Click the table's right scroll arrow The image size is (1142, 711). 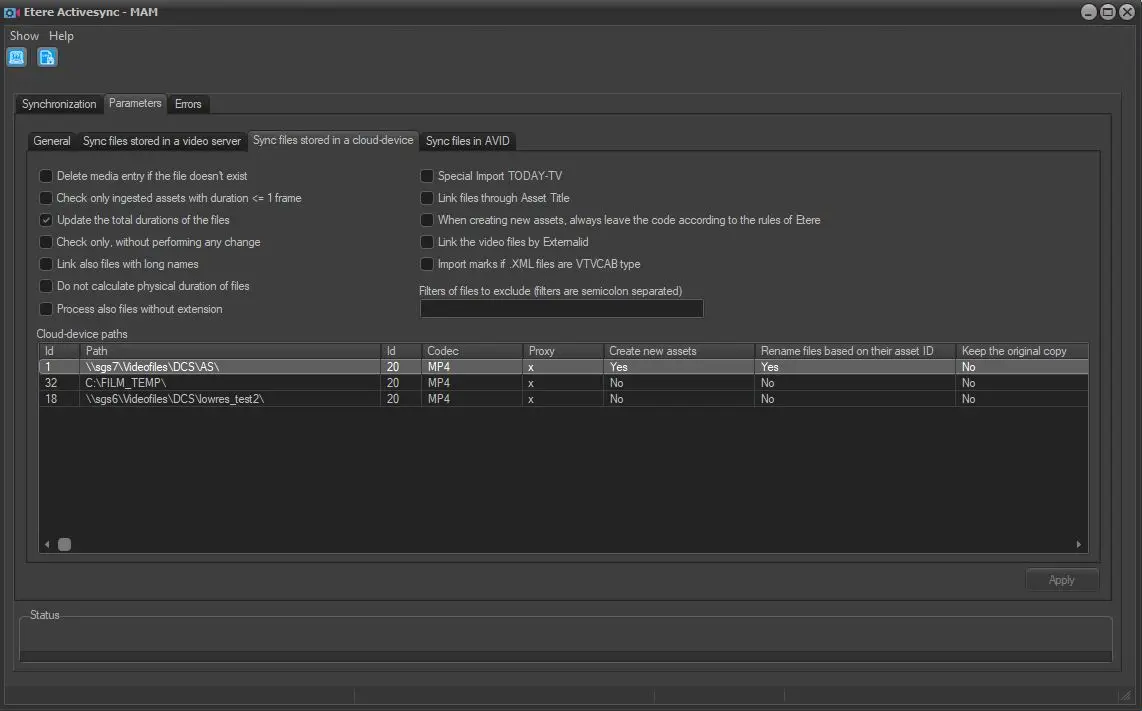pyautogui.click(x=1079, y=544)
